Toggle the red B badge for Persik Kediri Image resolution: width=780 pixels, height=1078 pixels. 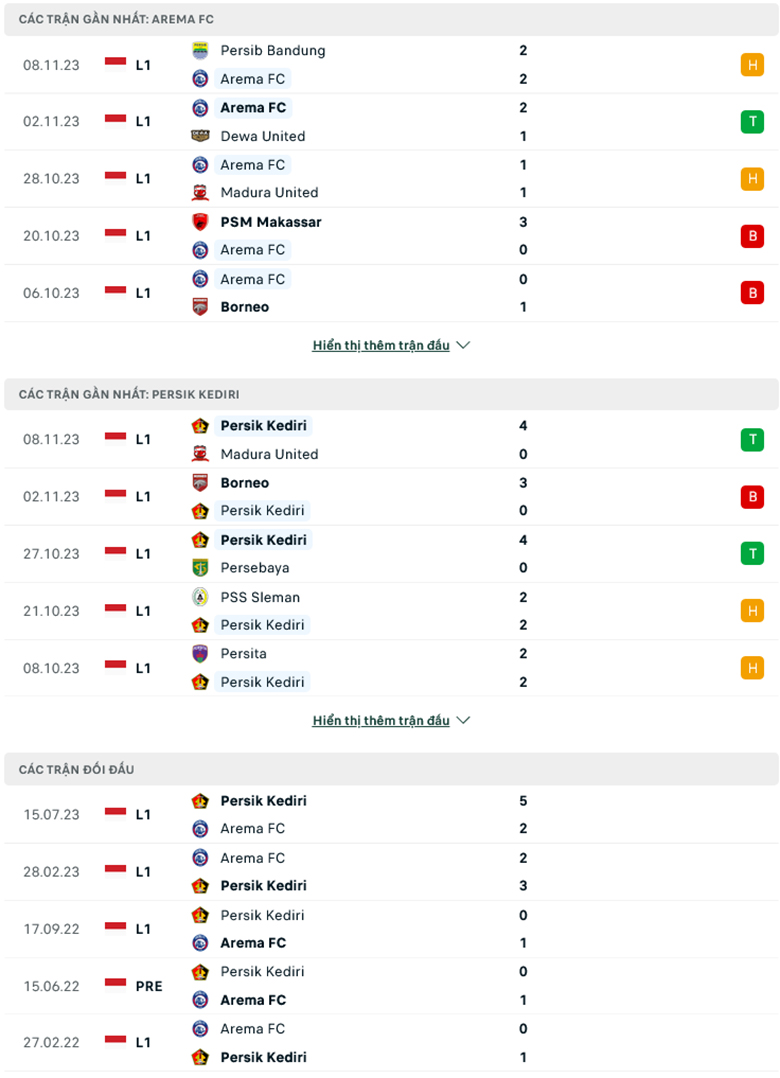coord(752,496)
